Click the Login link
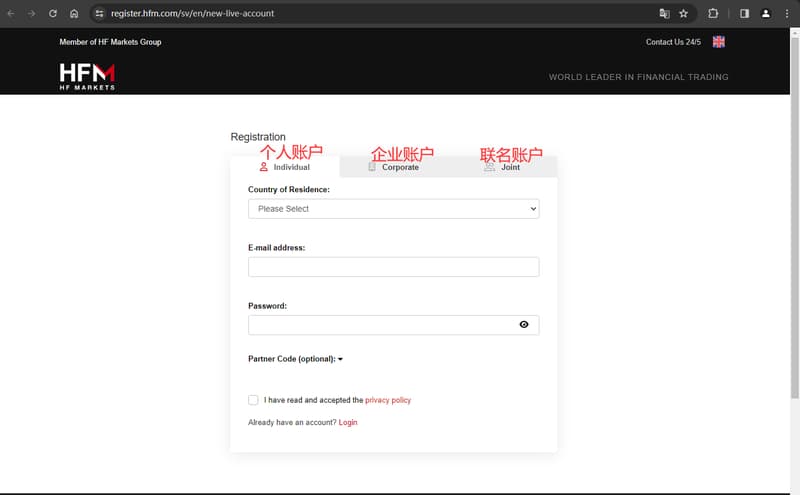 click(x=348, y=423)
